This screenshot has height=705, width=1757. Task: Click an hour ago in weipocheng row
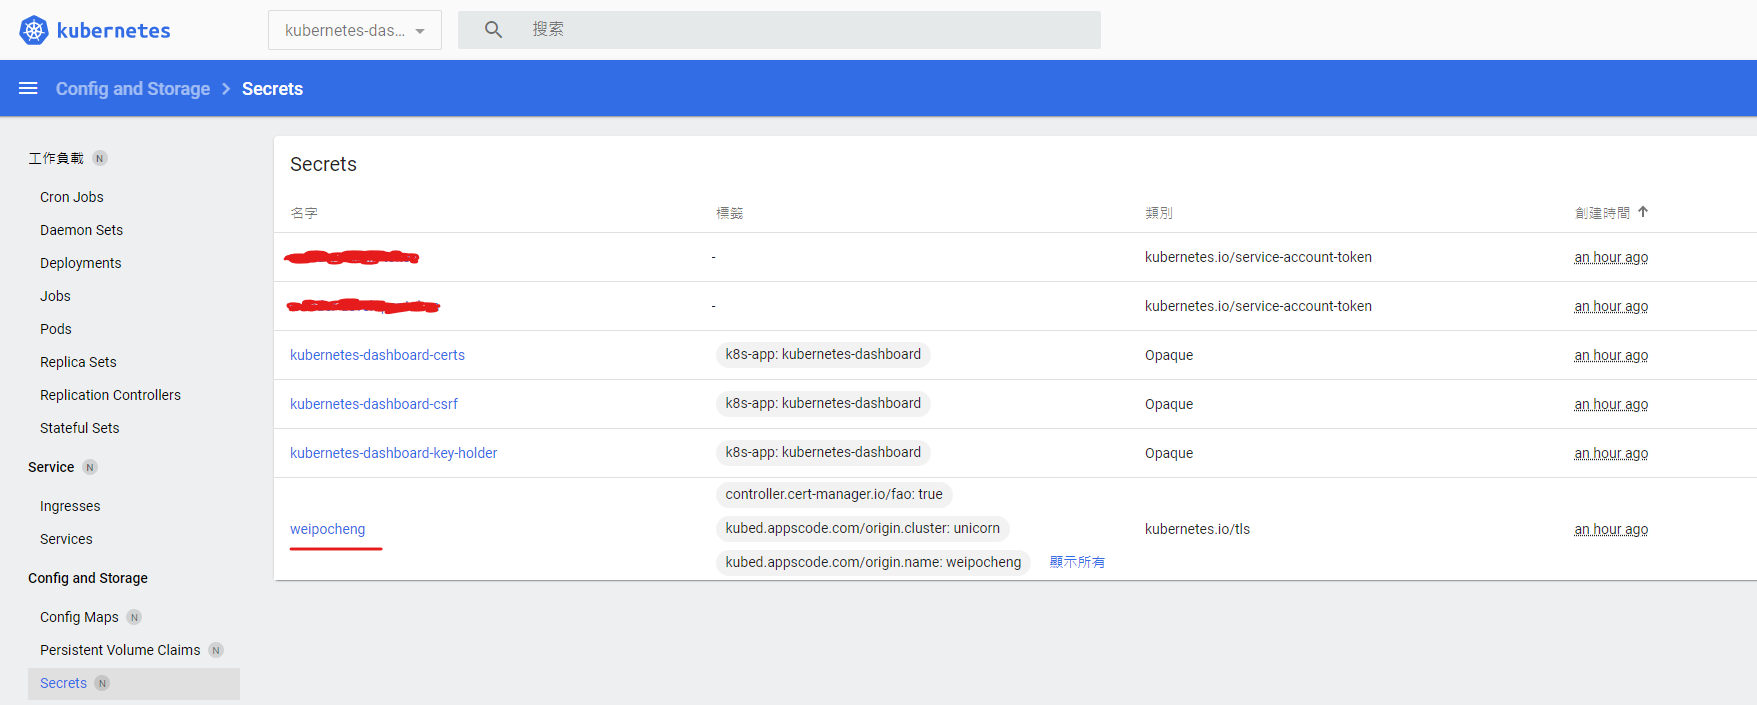pyautogui.click(x=1611, y=529)
